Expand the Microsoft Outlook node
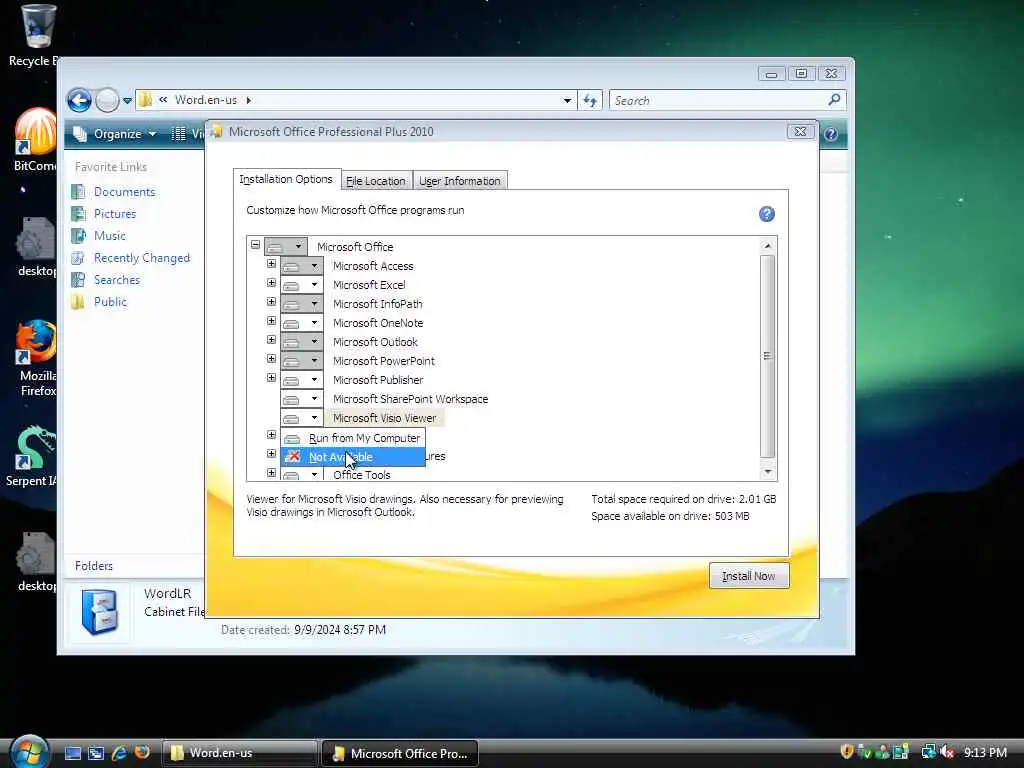 click(272, 340)
